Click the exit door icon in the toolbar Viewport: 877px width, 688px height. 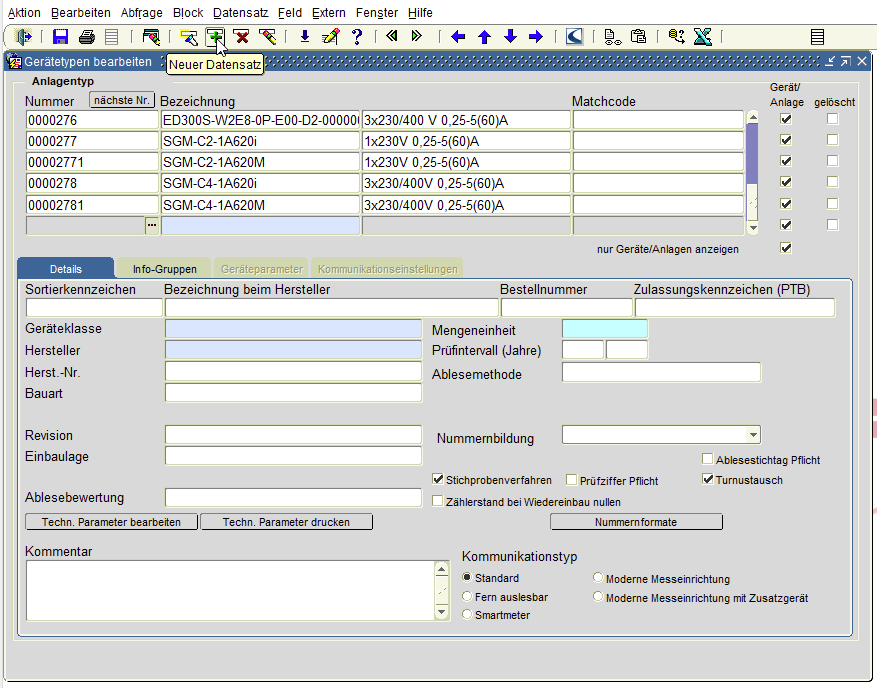point(24,37)
